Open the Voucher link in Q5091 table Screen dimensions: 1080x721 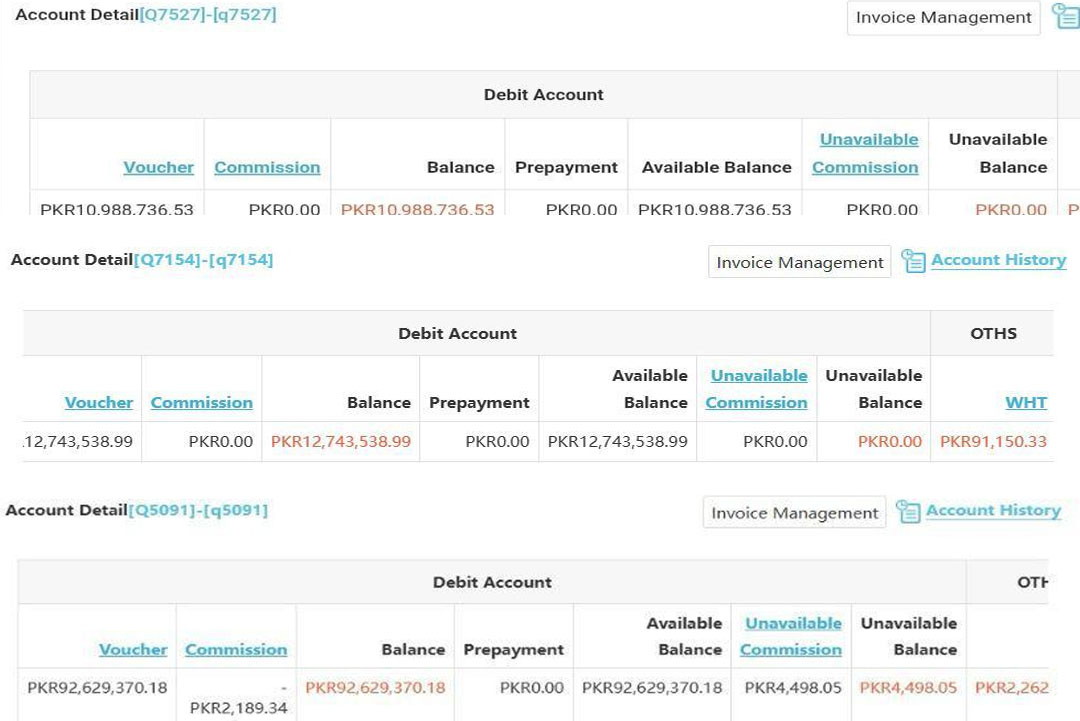point(133,649)
